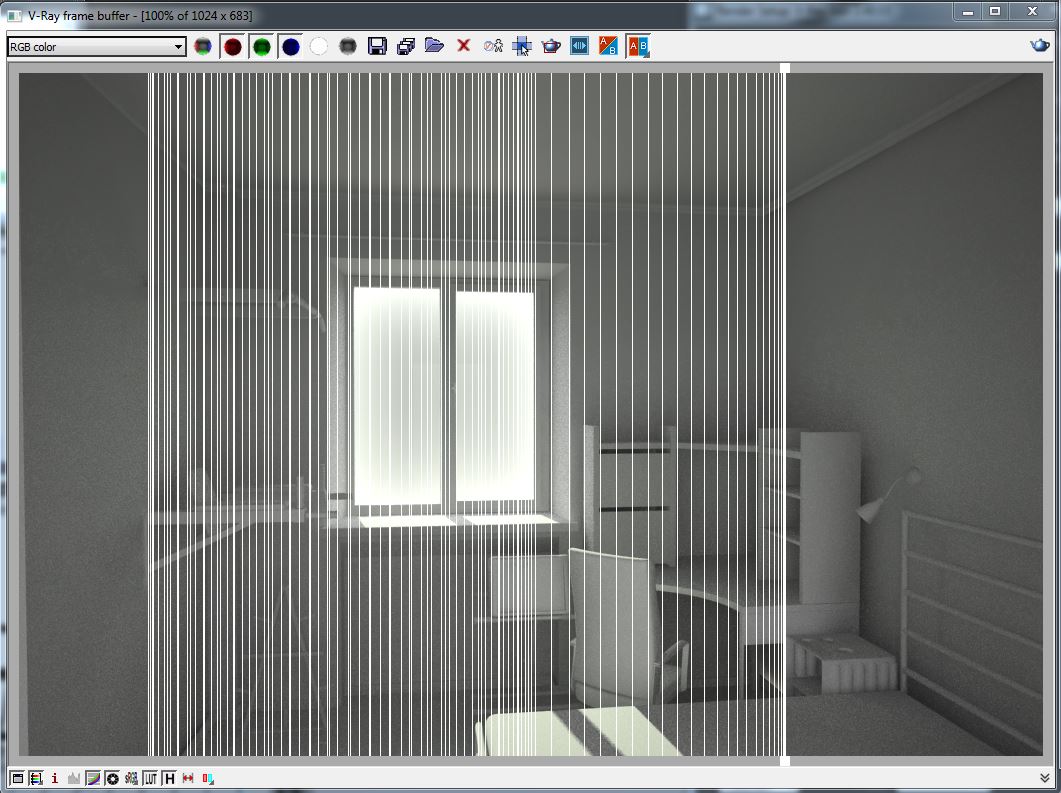
Task: Toggle the green channel button
Action: click(x=261, y=46)
